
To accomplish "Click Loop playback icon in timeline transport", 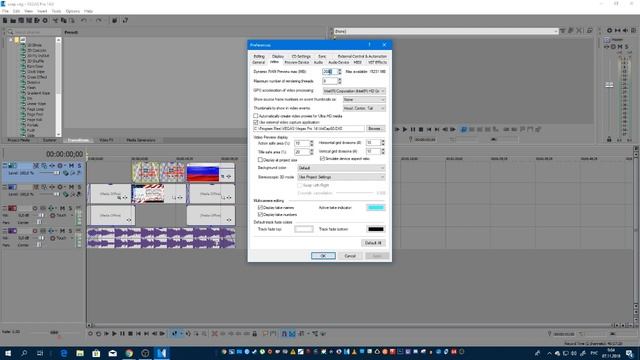I will pos(98,333).
